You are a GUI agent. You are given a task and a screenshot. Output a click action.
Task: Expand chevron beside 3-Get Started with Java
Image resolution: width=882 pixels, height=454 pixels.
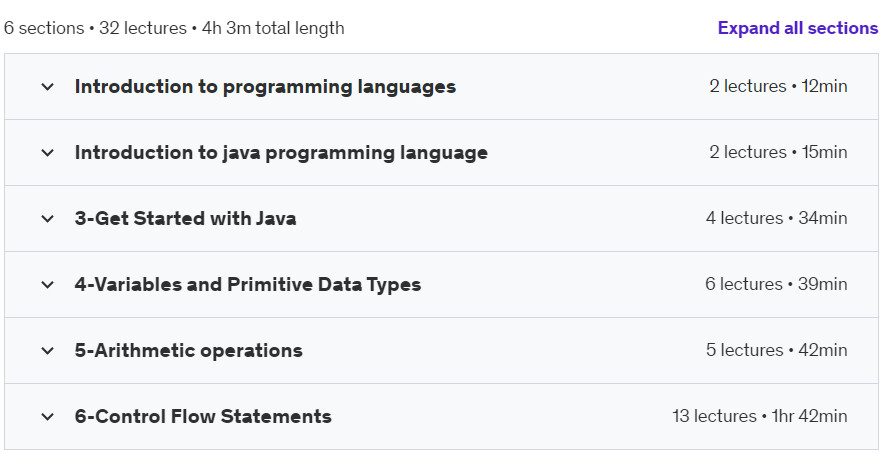[x=48, y=218]
